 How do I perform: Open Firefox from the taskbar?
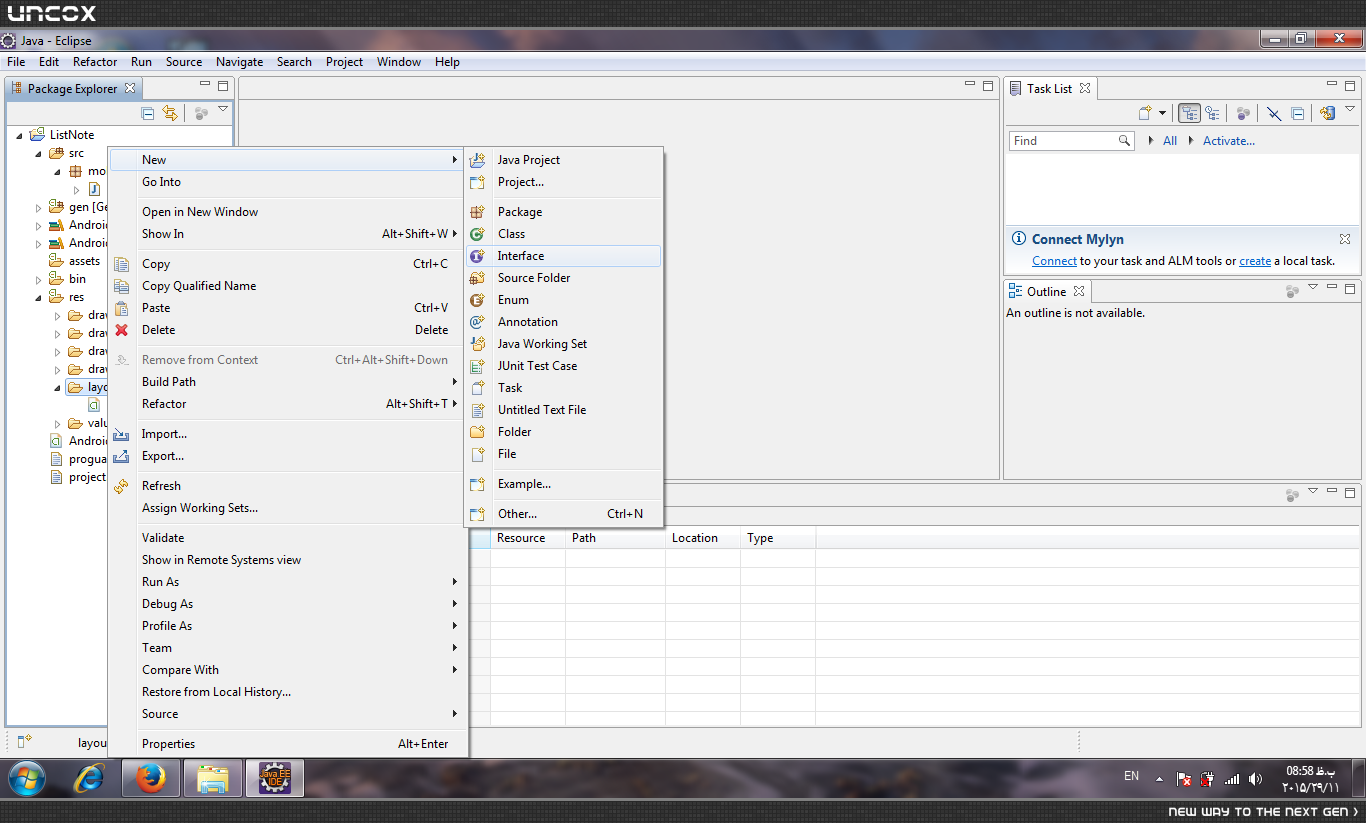pyautogui.click(x=152, y=777)
